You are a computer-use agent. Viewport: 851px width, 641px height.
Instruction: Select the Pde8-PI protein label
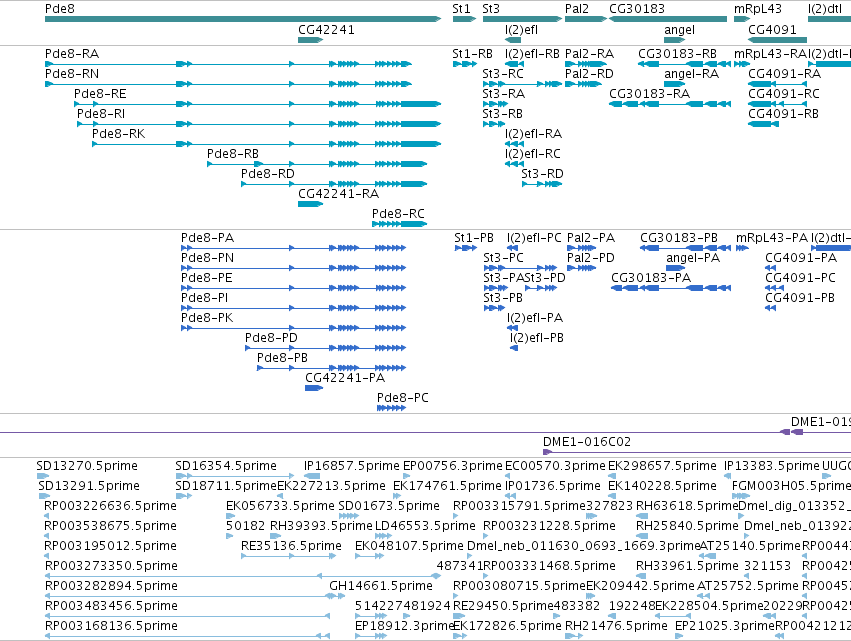pyautogui.click(x=205, y=298)
